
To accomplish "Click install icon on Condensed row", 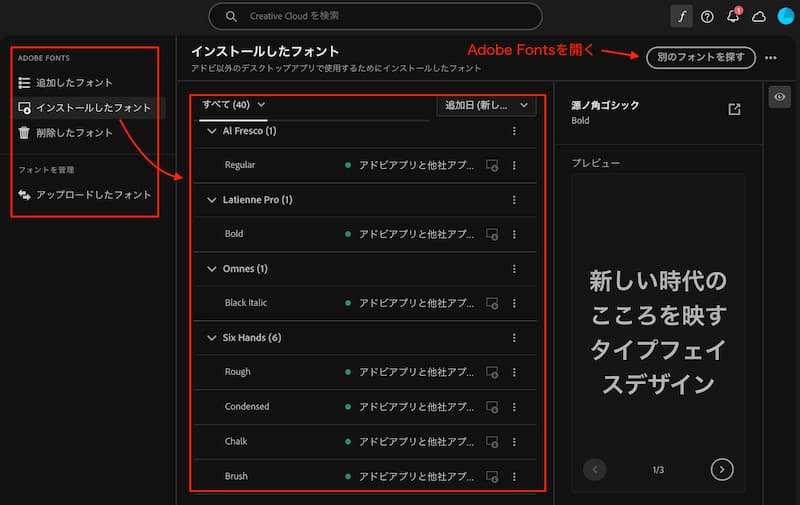I will [x=492, y=407].
